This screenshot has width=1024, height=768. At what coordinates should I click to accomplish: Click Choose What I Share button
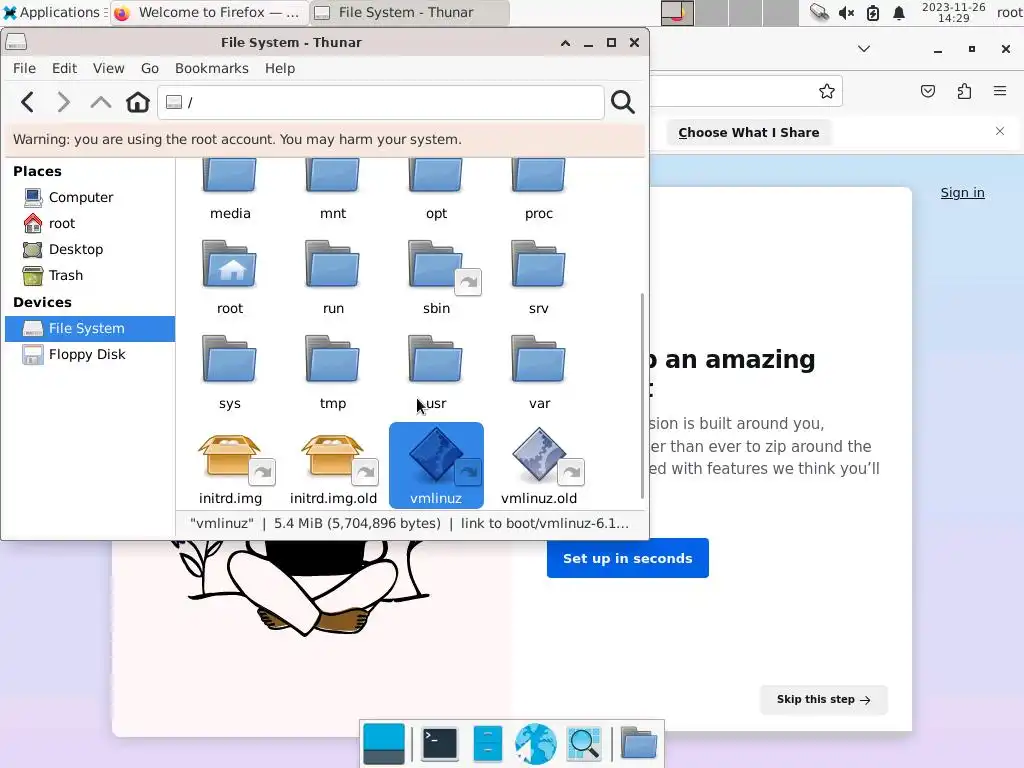(x=748, y=133)
